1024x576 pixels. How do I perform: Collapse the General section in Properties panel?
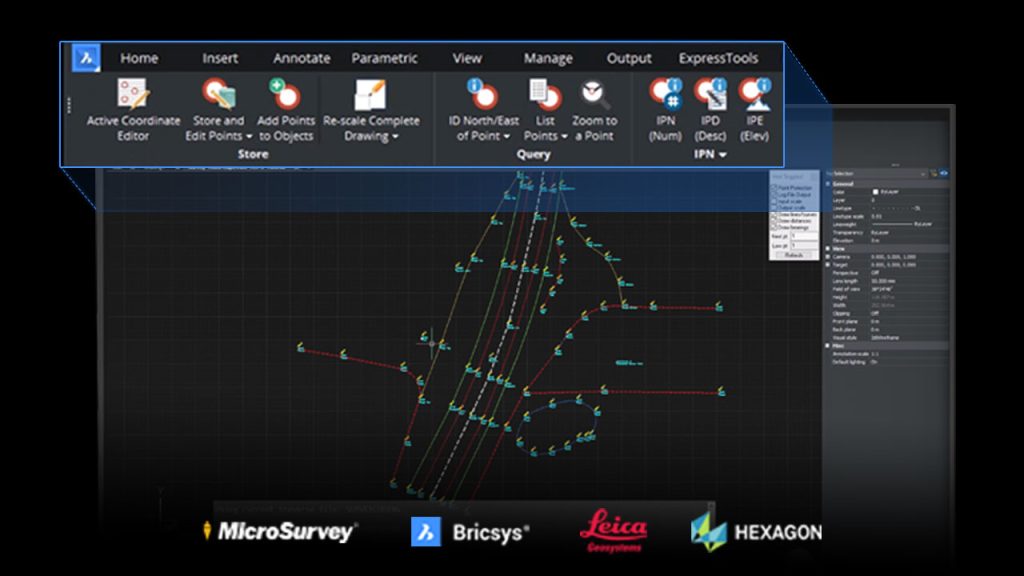(829, 183)
